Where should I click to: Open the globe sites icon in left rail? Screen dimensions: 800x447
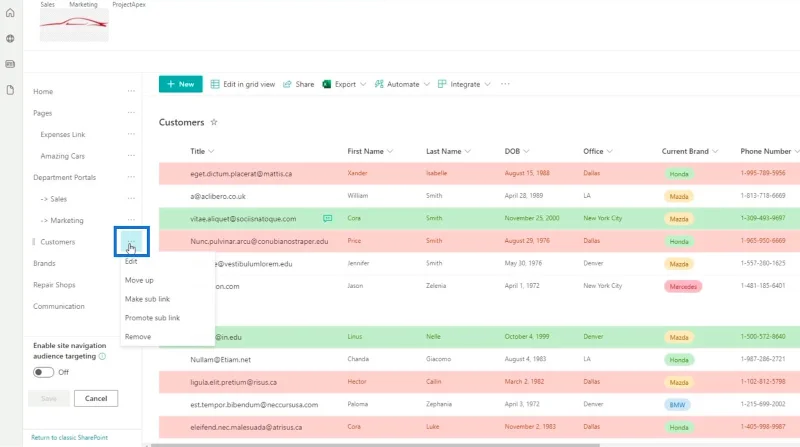coord(10,38)
